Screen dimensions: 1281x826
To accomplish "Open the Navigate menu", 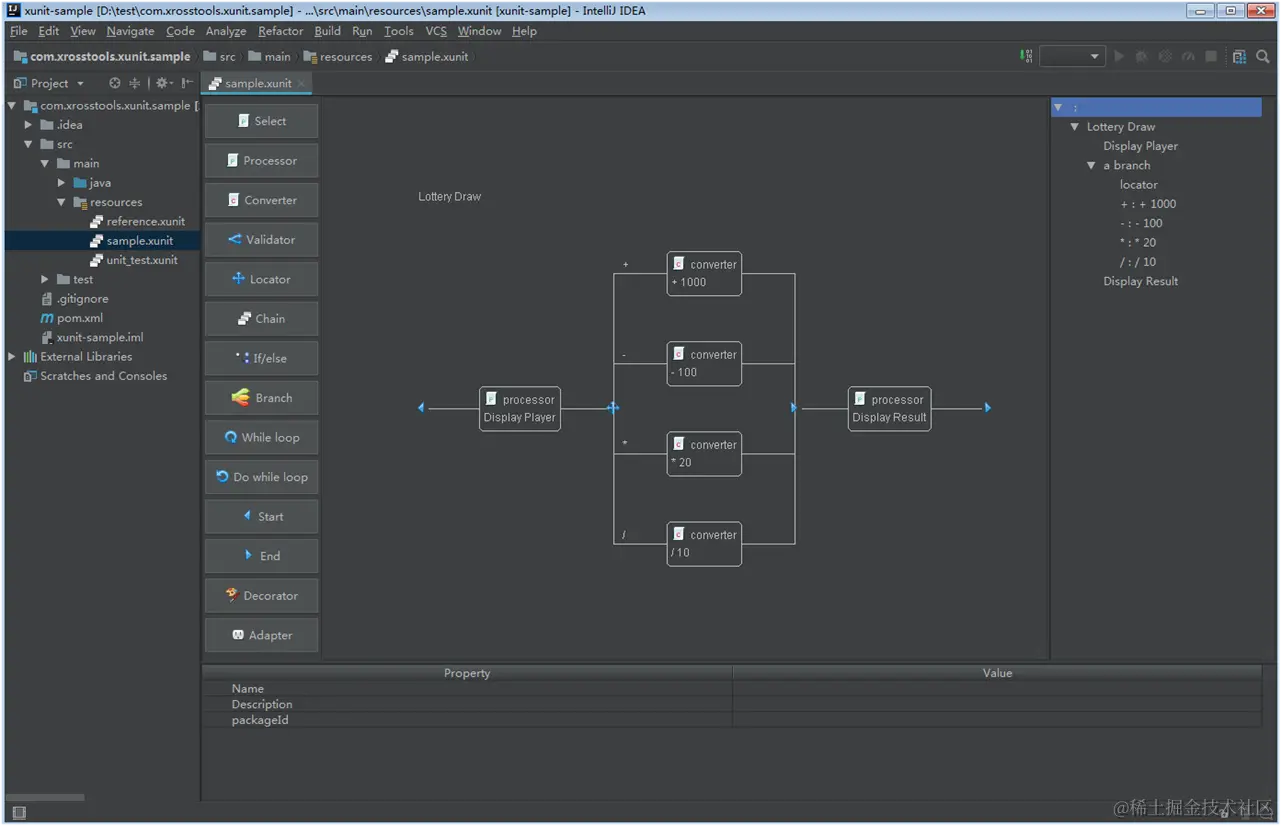I will 130,31.
